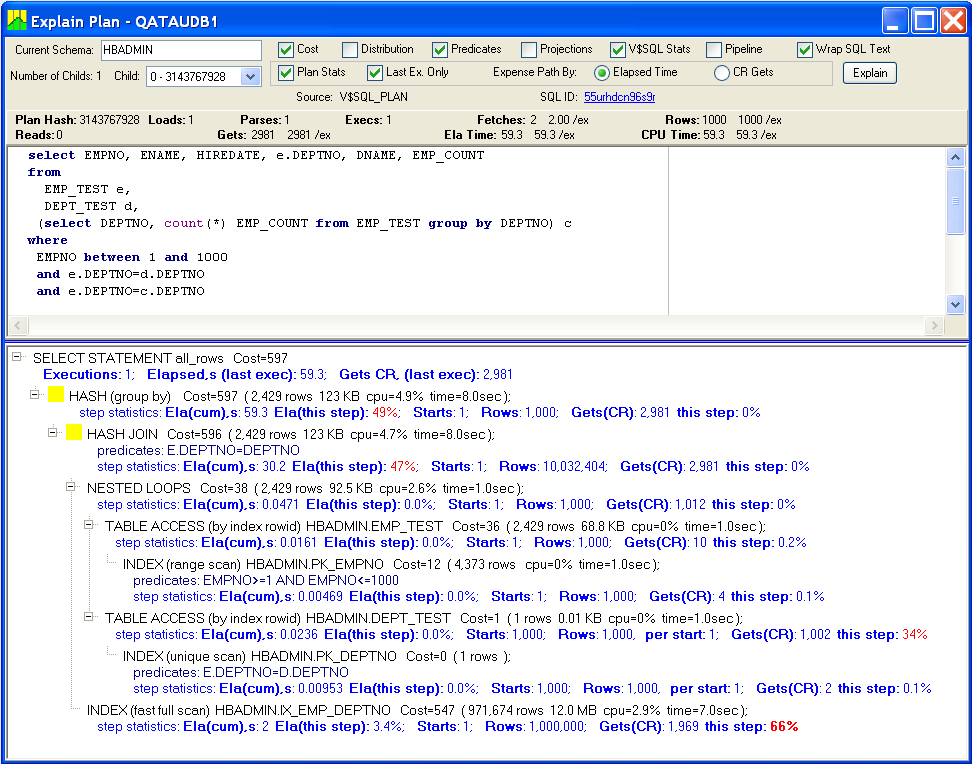This screenshot has height=764, width=972.
Task: Click the 'CPU Time: 59.3' statistic
Action: click(x=683, y=135)
